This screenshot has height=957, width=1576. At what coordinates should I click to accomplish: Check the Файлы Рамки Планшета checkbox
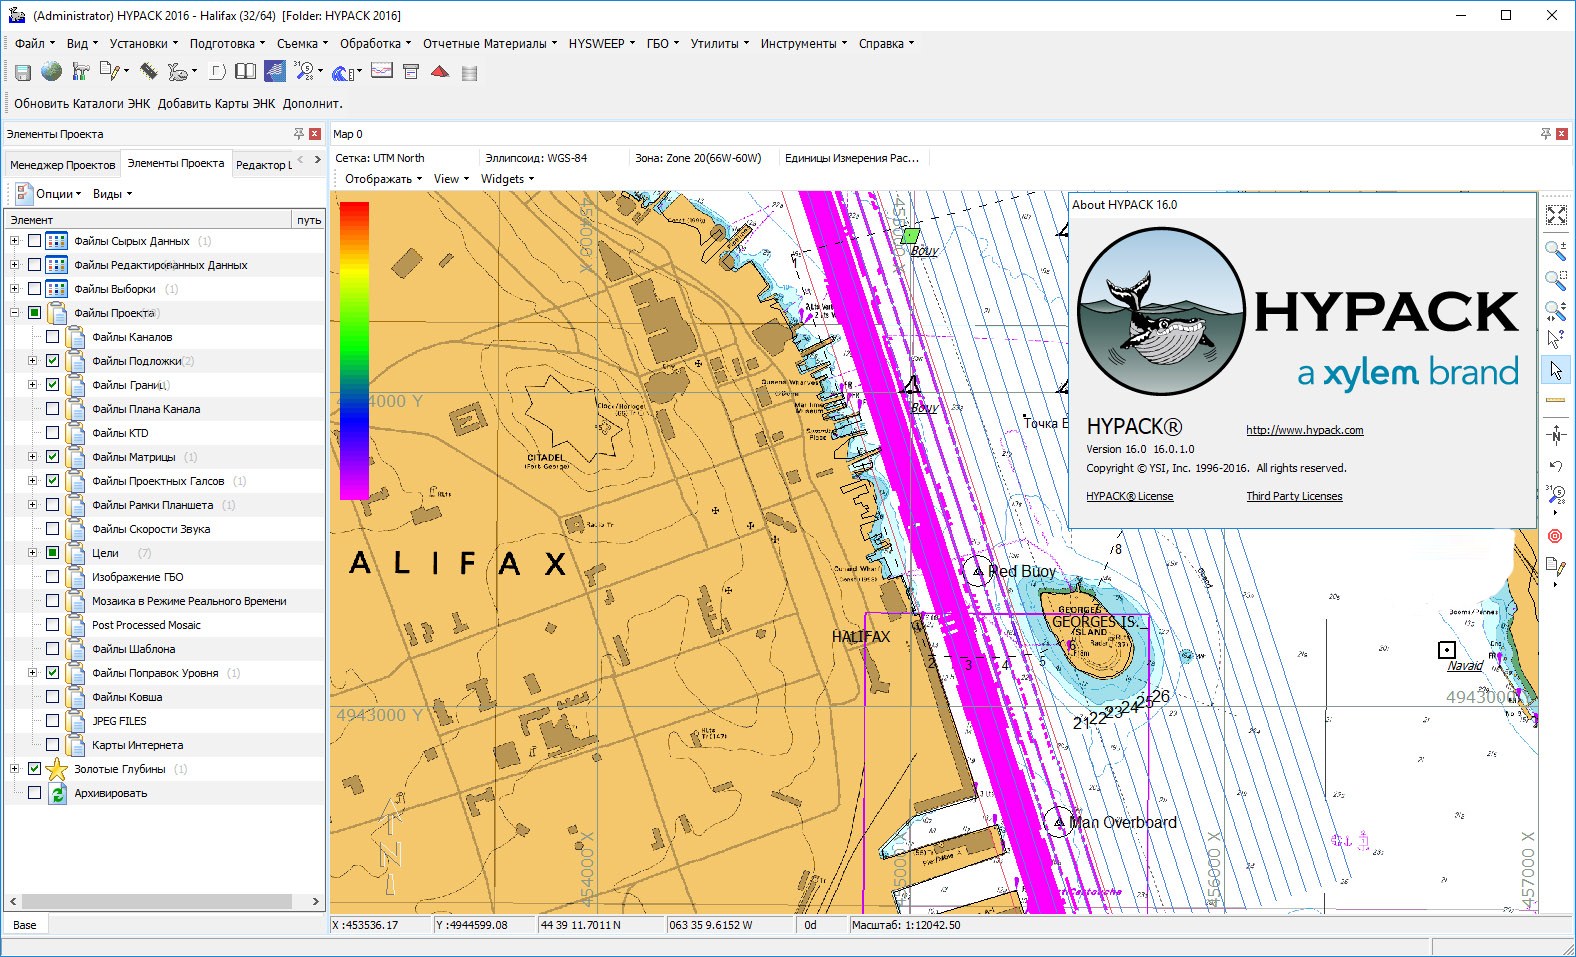pyautogui.click(x=53, y=505)
